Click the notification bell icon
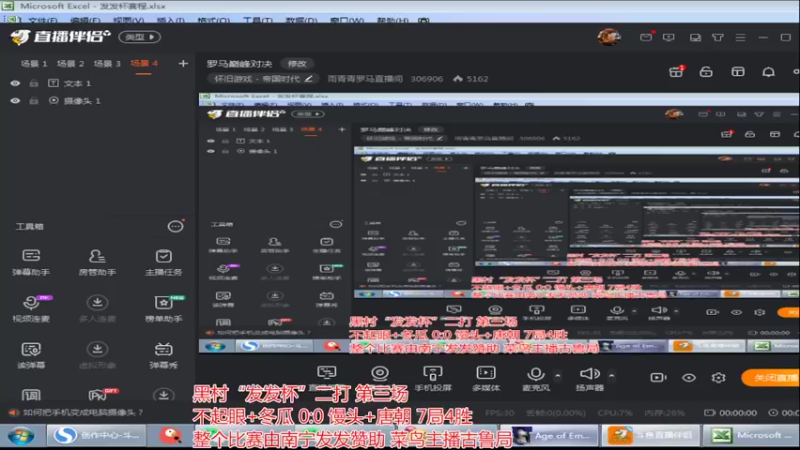The image size is (800, 450). tap(768, 72)
